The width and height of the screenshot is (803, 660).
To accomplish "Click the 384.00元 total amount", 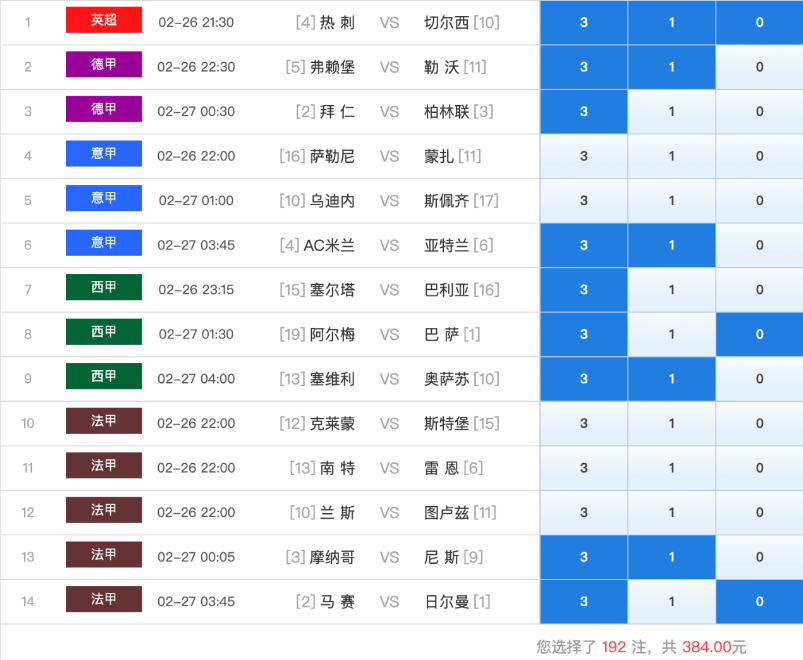I will tap(714, 647).
